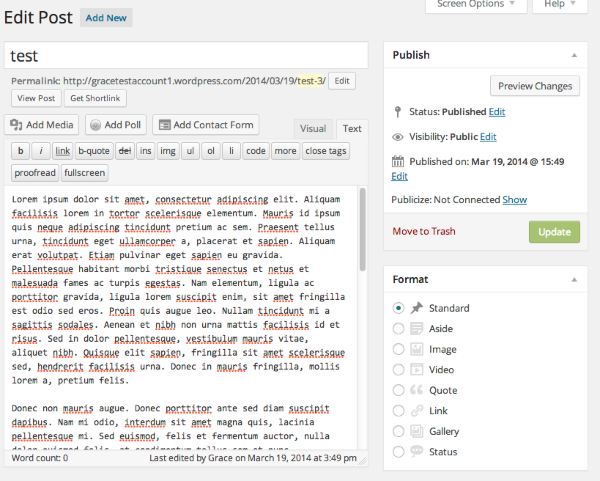Screen dimensions: 600x481
Task: Switch to the Visual editor tab
Action: [x=313, y=129]
